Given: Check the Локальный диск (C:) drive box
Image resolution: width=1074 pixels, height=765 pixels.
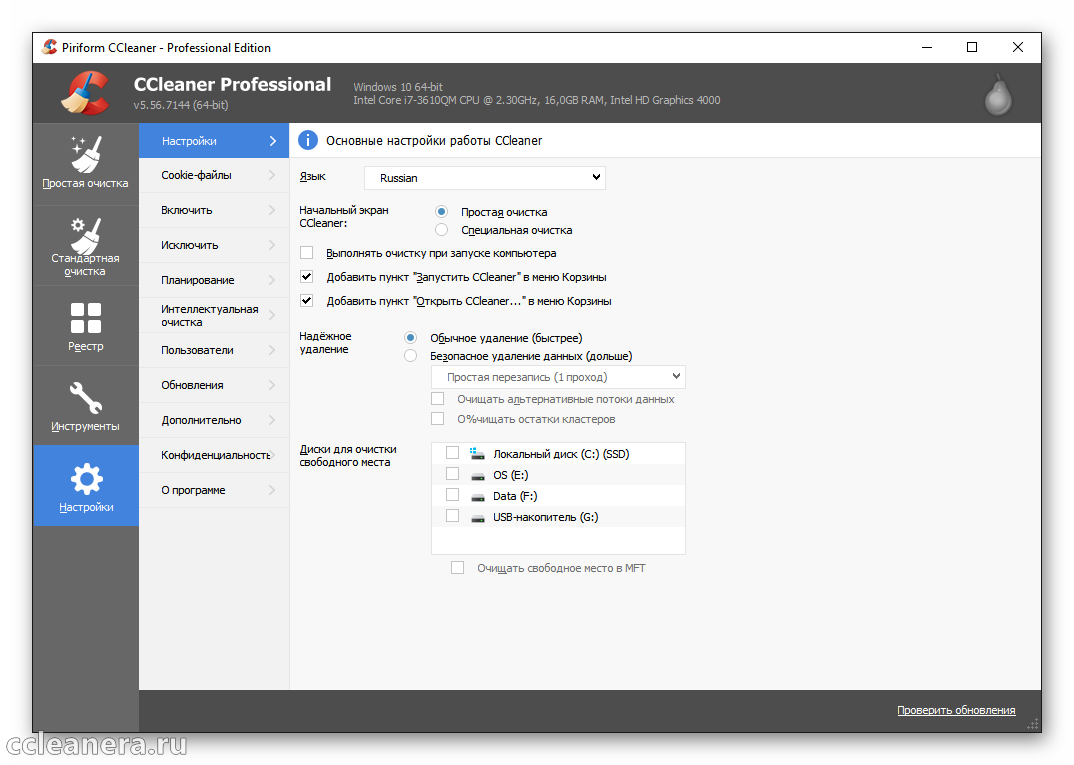Looking at the screenshot, I should tap(453, 454).
